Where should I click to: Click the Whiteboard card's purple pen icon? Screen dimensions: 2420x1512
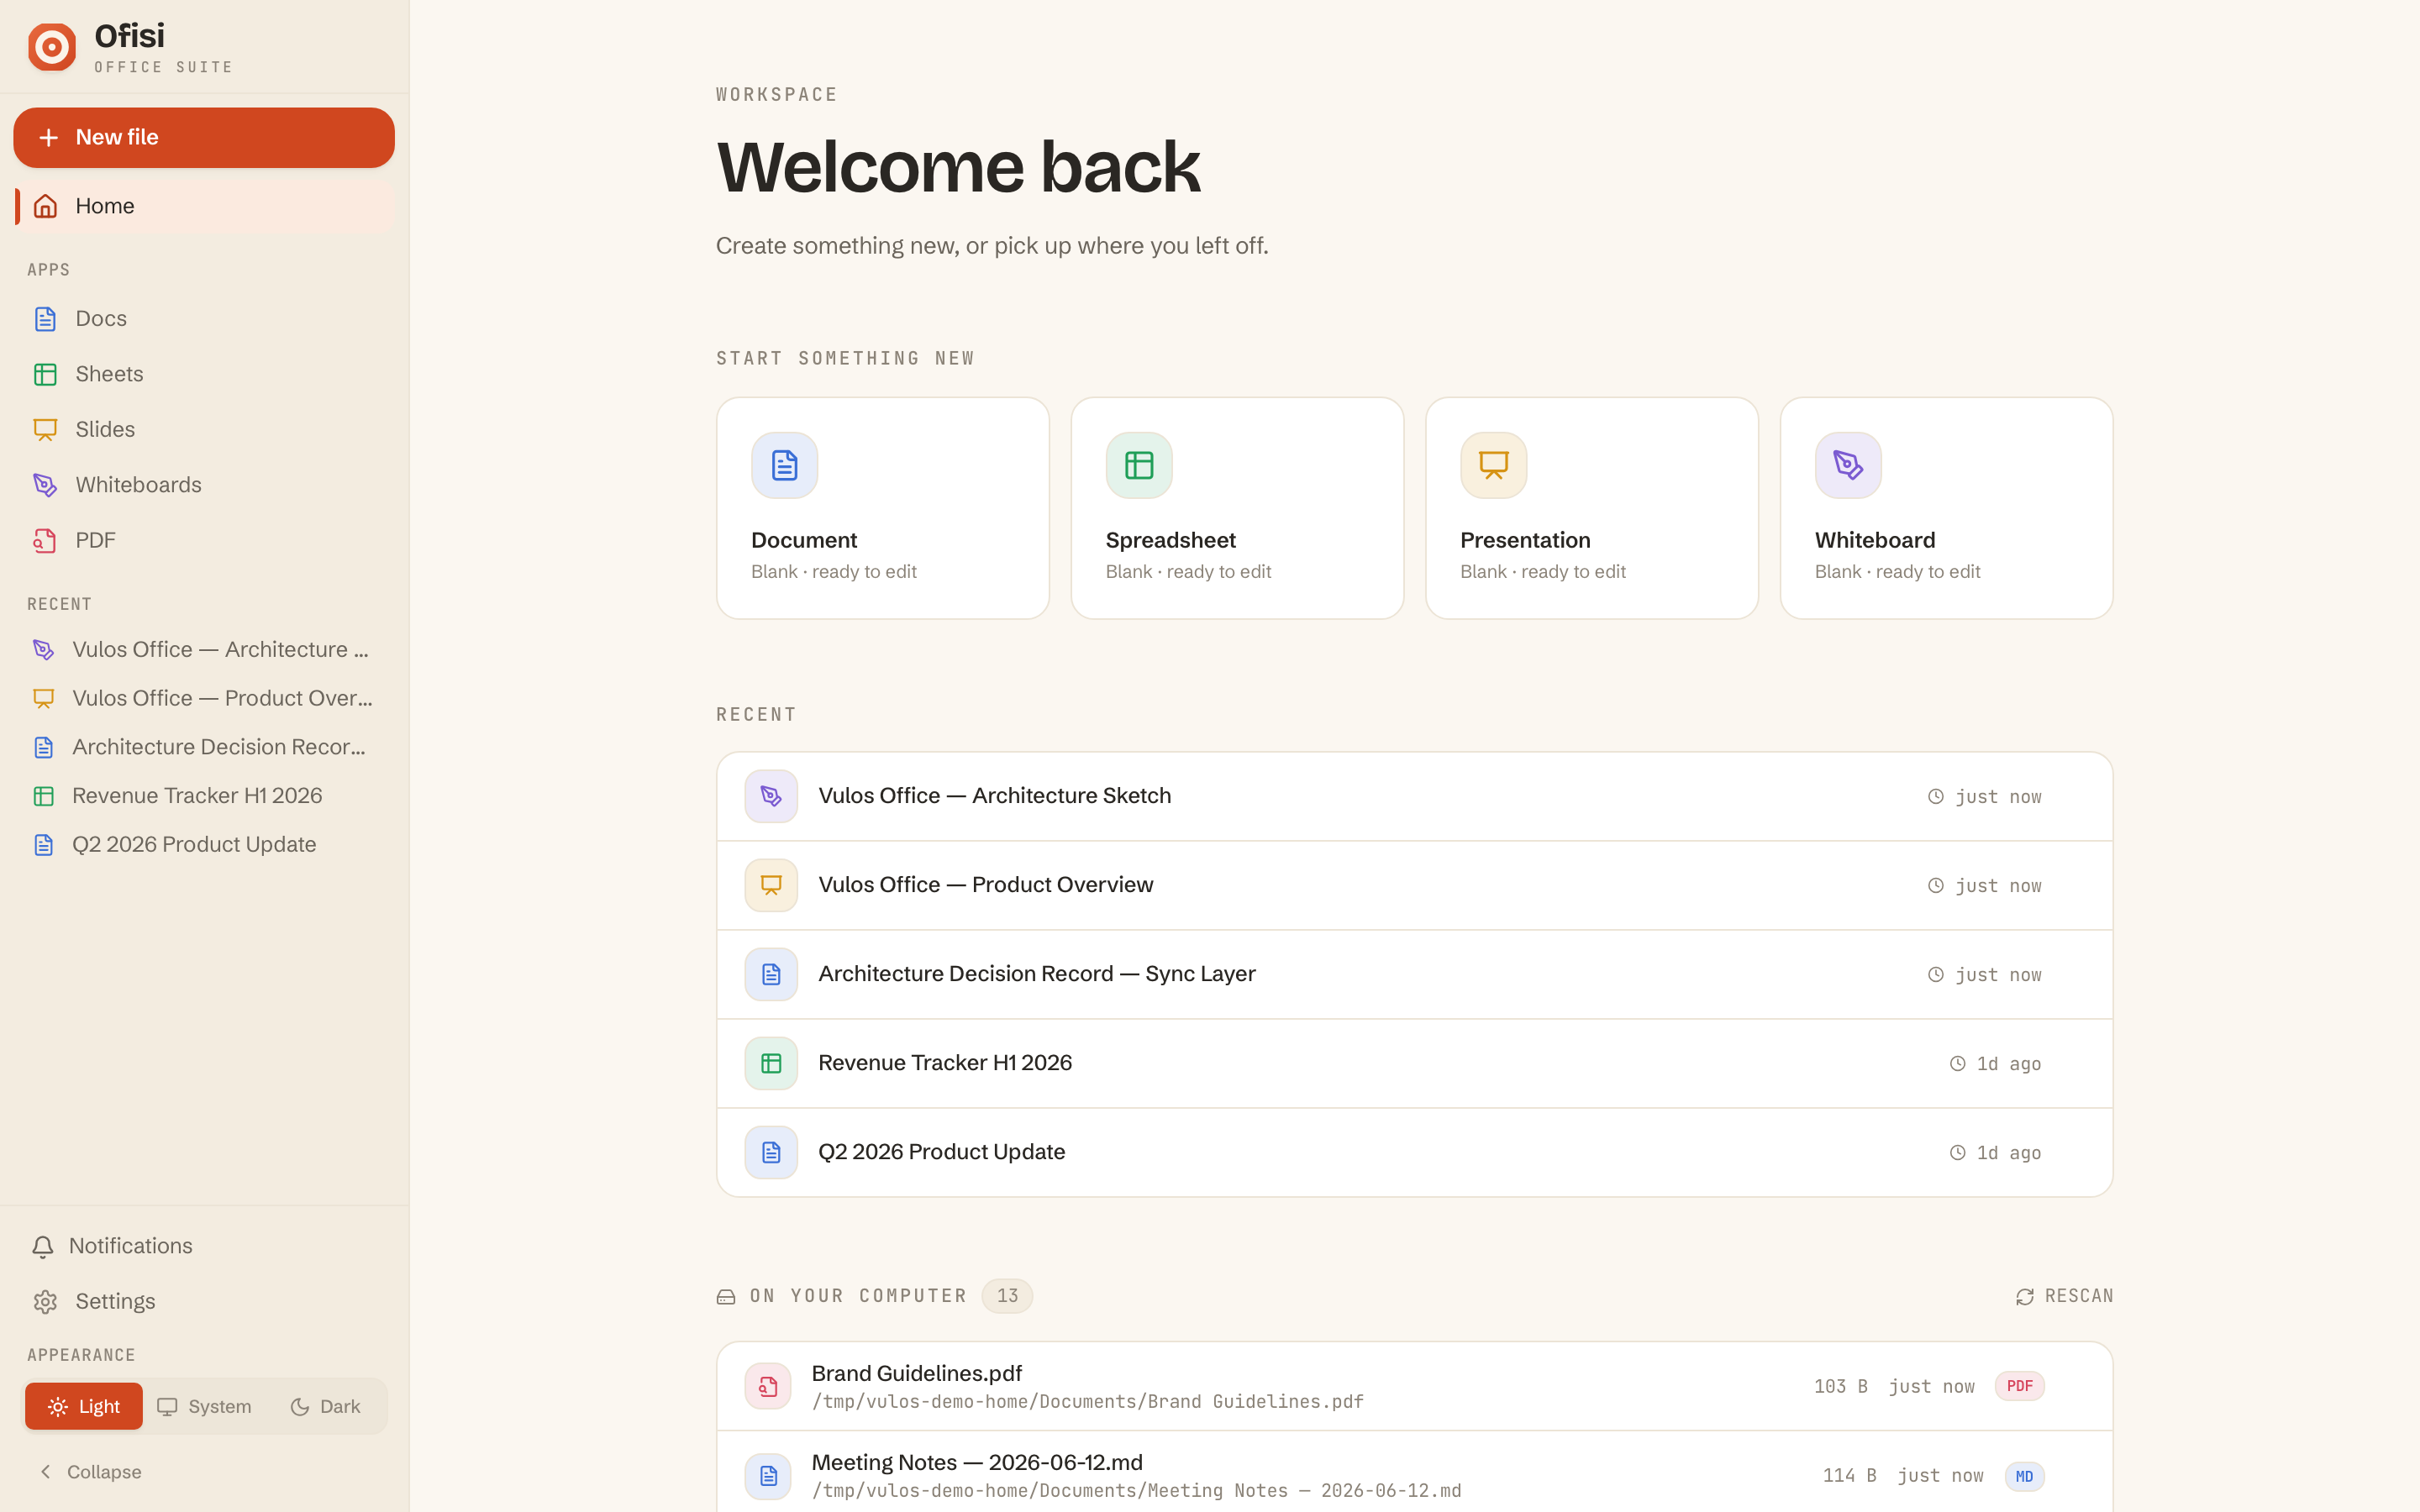[1848, 465]
